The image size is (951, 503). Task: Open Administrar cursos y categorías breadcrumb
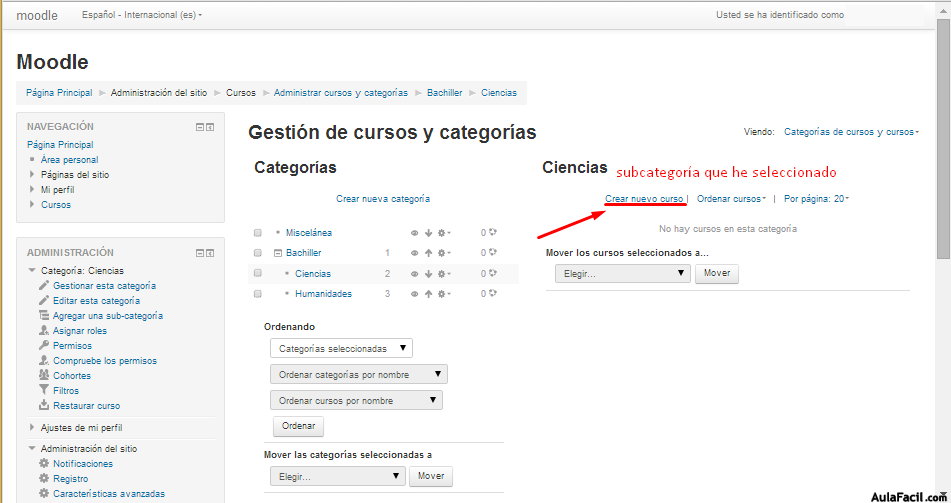[341, 93]
